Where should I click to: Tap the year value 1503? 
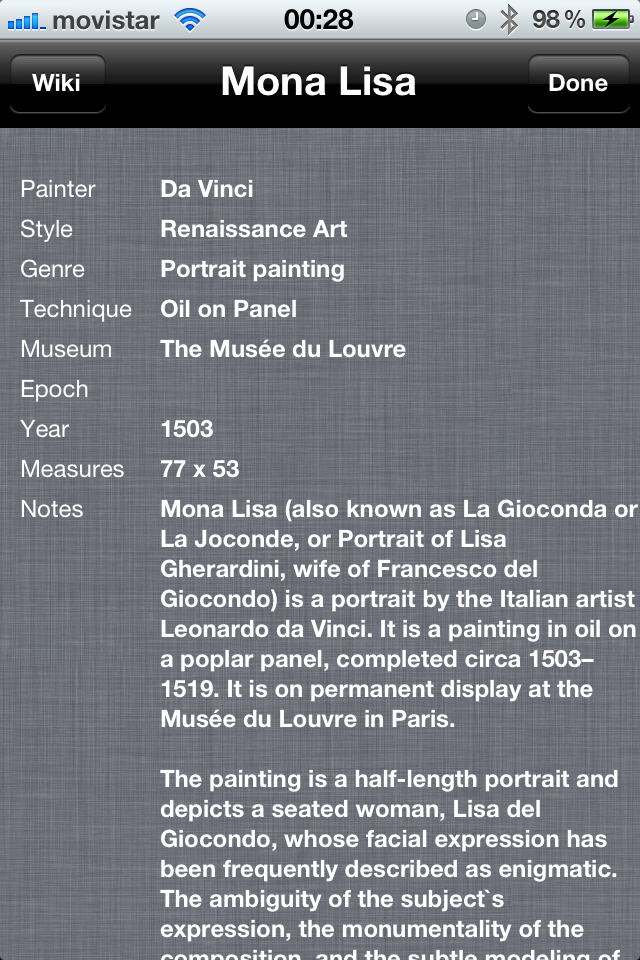pos(187,429)
